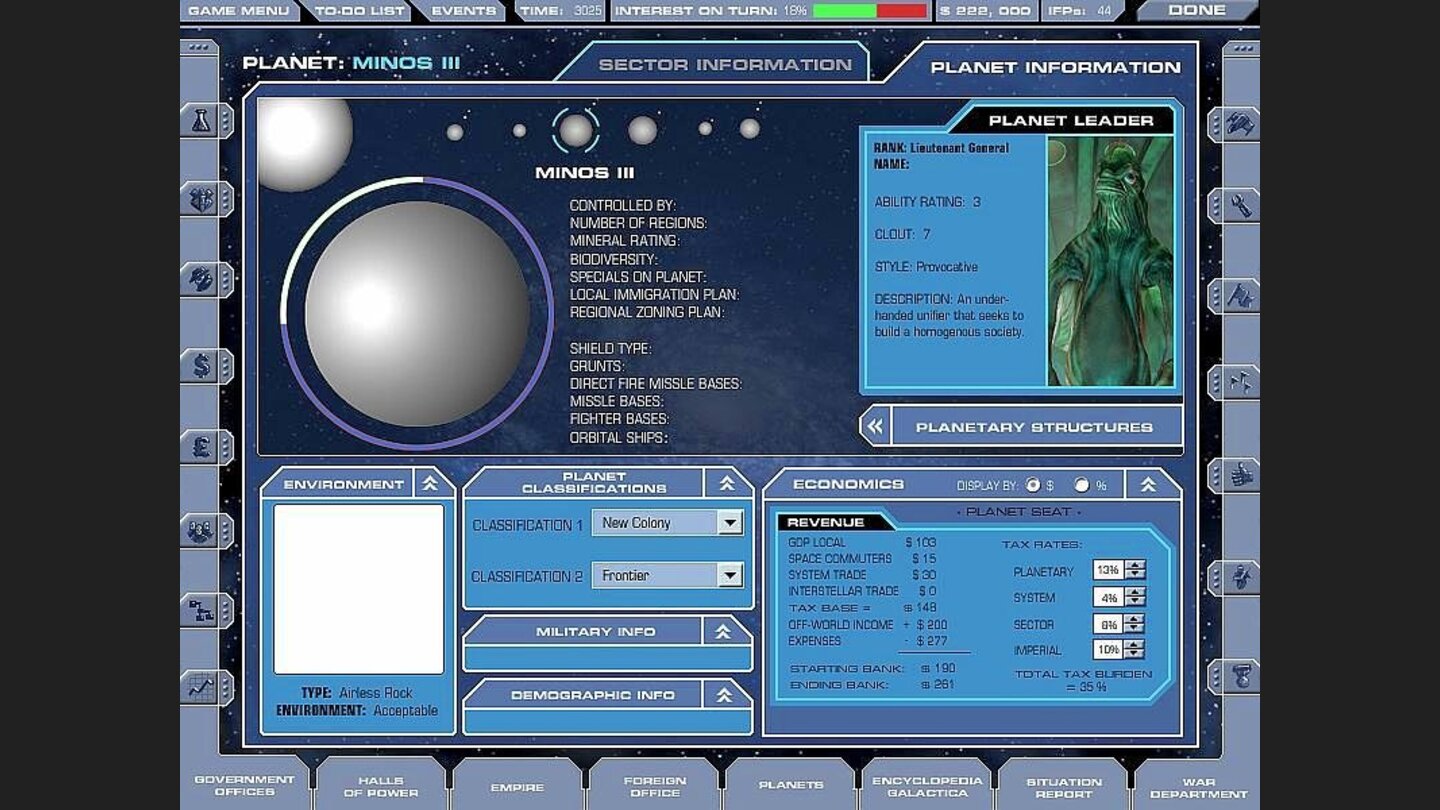
Task: Expand the Military Info panel
Action: point(724,631)
